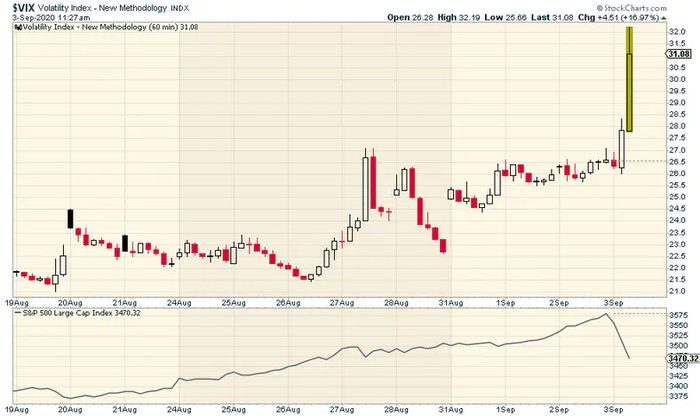Screen dimensions: 700x416
Task: Select the tall yellow candle on 3Sep
Action: [x=629, y=79]
